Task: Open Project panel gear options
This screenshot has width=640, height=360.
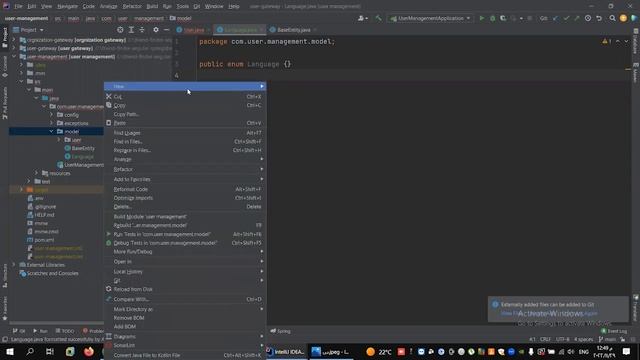Action: pos(156,30)
